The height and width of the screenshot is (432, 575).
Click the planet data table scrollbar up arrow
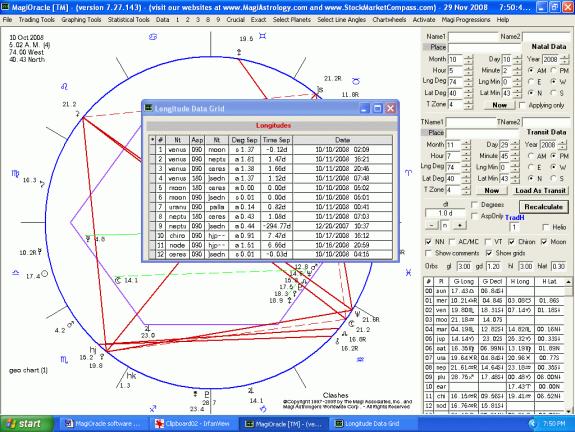[568, 281]
